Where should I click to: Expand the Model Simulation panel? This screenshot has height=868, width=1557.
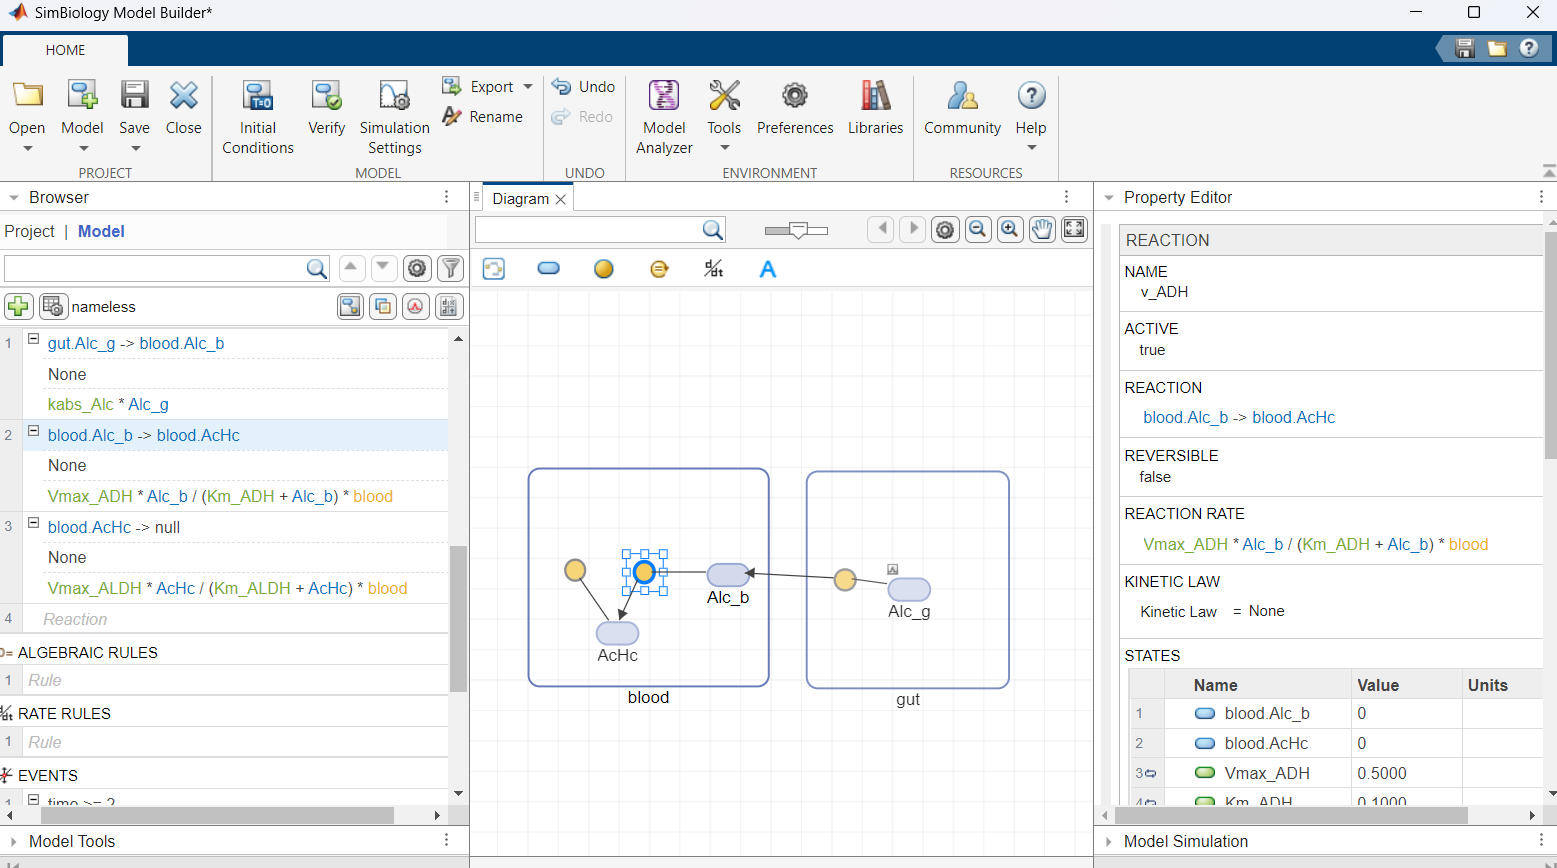tap(1109, 842)
